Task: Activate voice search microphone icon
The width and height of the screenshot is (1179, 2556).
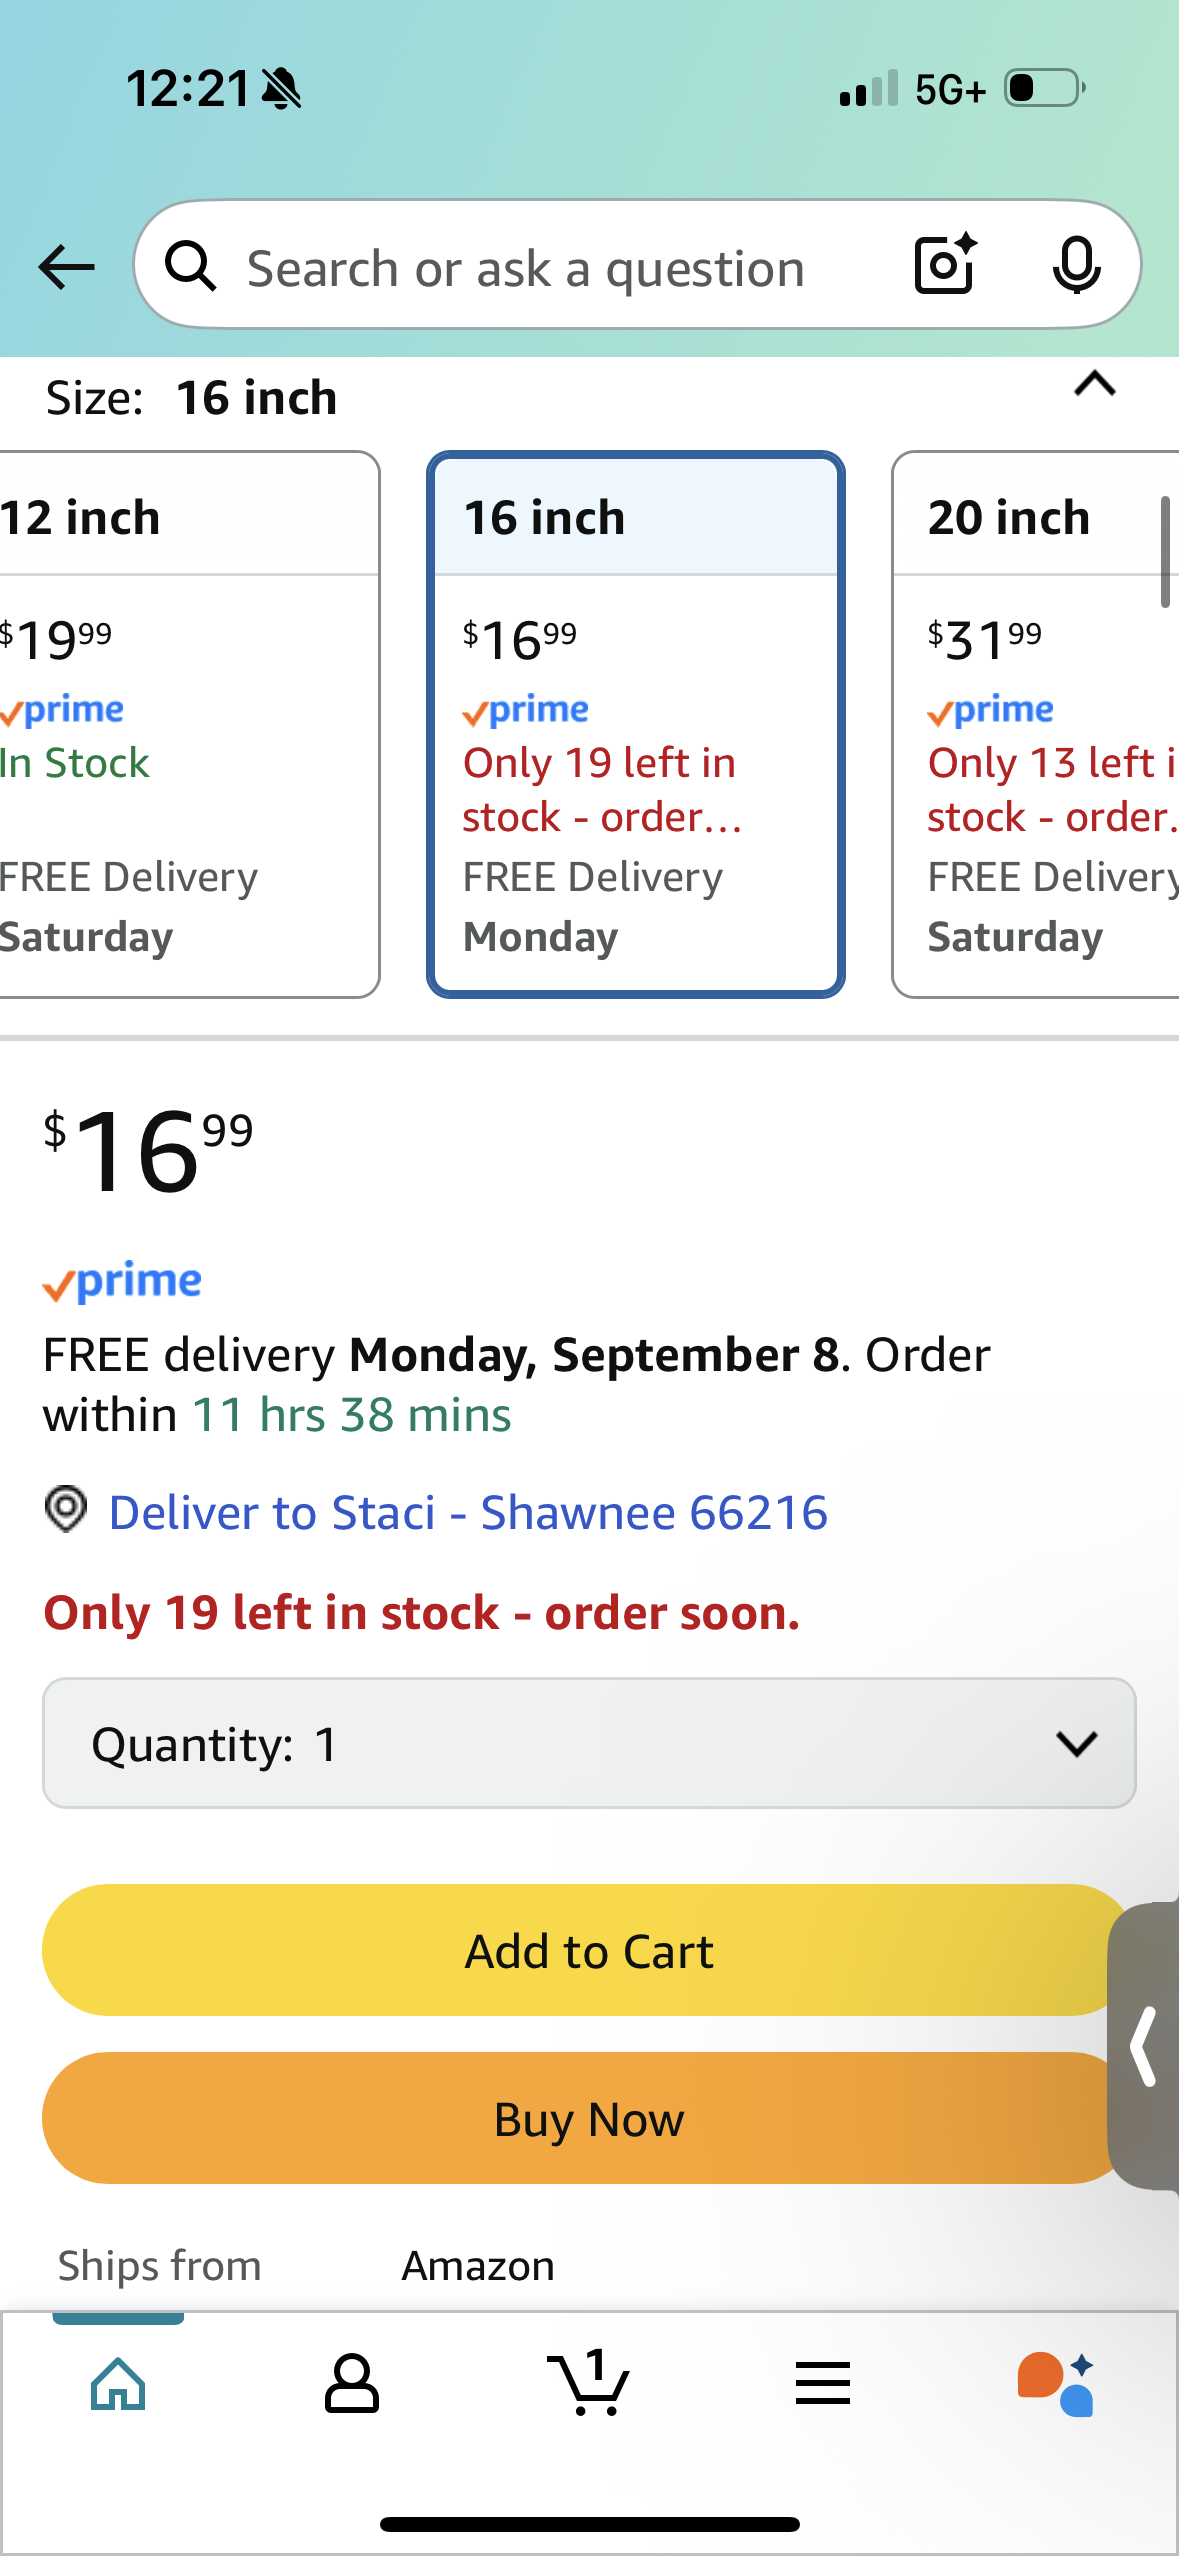Action: 1077,265
